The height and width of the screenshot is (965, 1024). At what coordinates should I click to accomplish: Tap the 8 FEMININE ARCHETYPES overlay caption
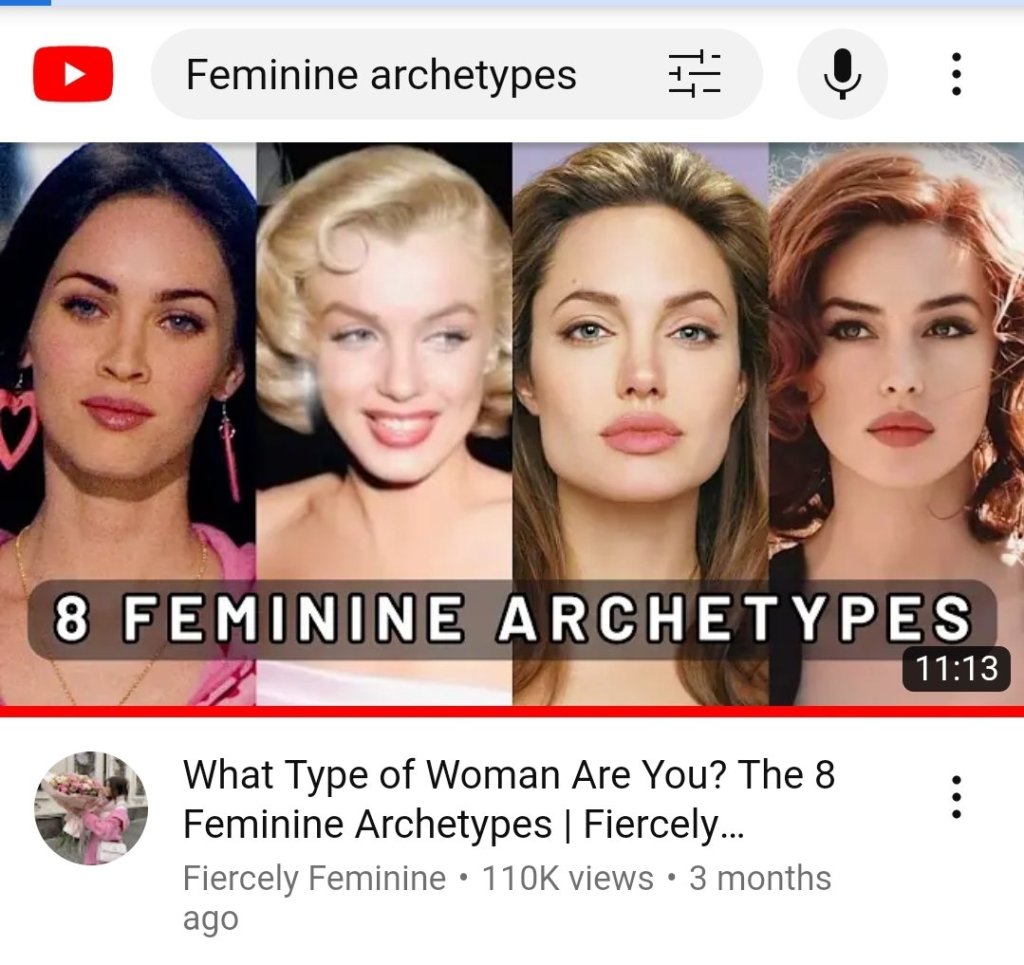(512, 618)
